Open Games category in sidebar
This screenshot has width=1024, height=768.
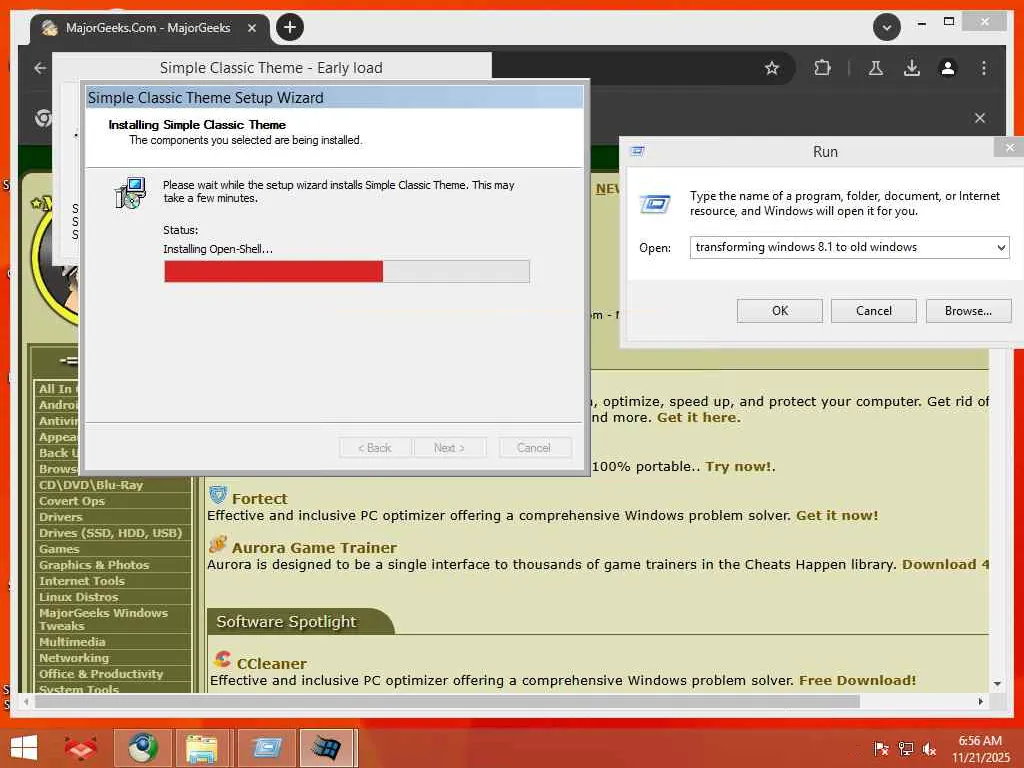point(59,549)
